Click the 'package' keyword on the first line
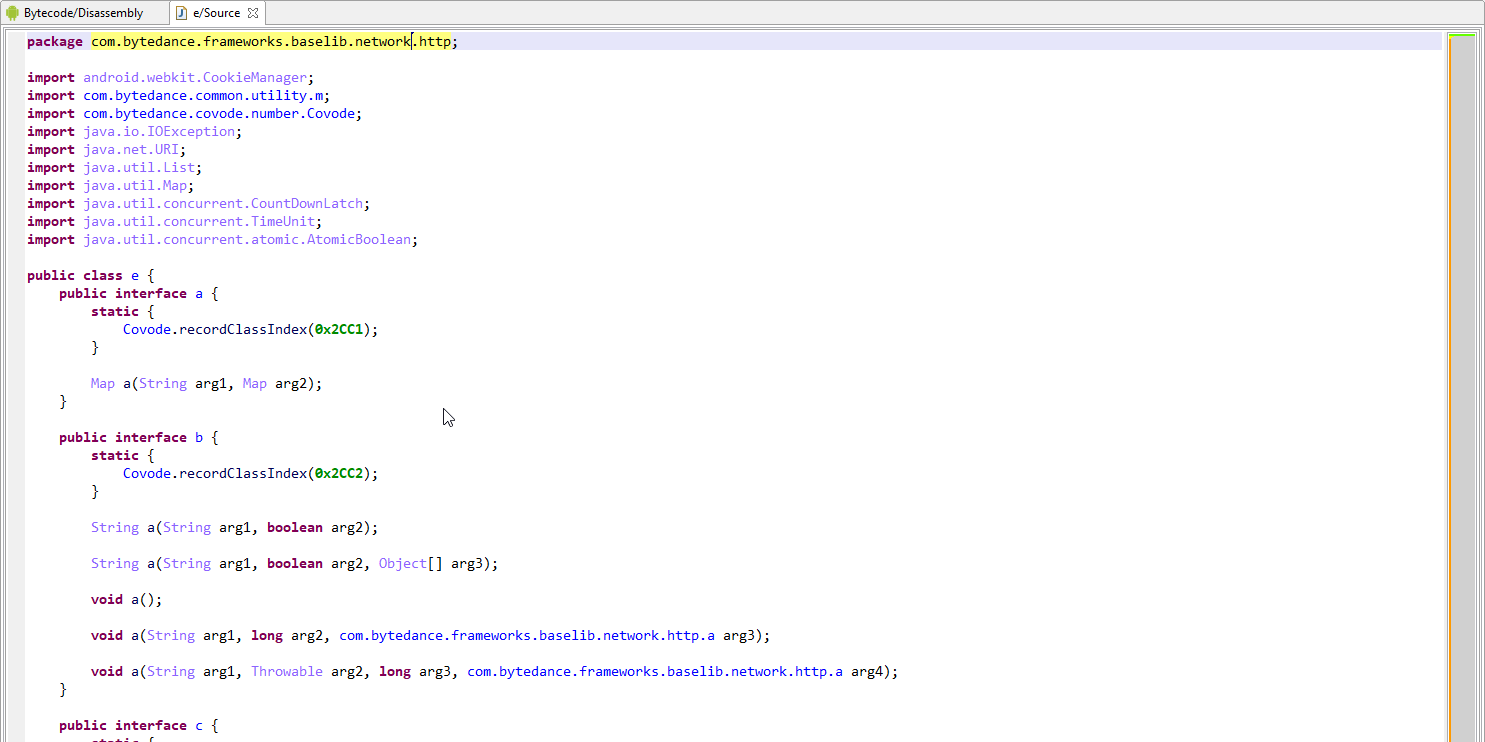The height and width of the screenshot is (742, 1485). coord(55,41)
